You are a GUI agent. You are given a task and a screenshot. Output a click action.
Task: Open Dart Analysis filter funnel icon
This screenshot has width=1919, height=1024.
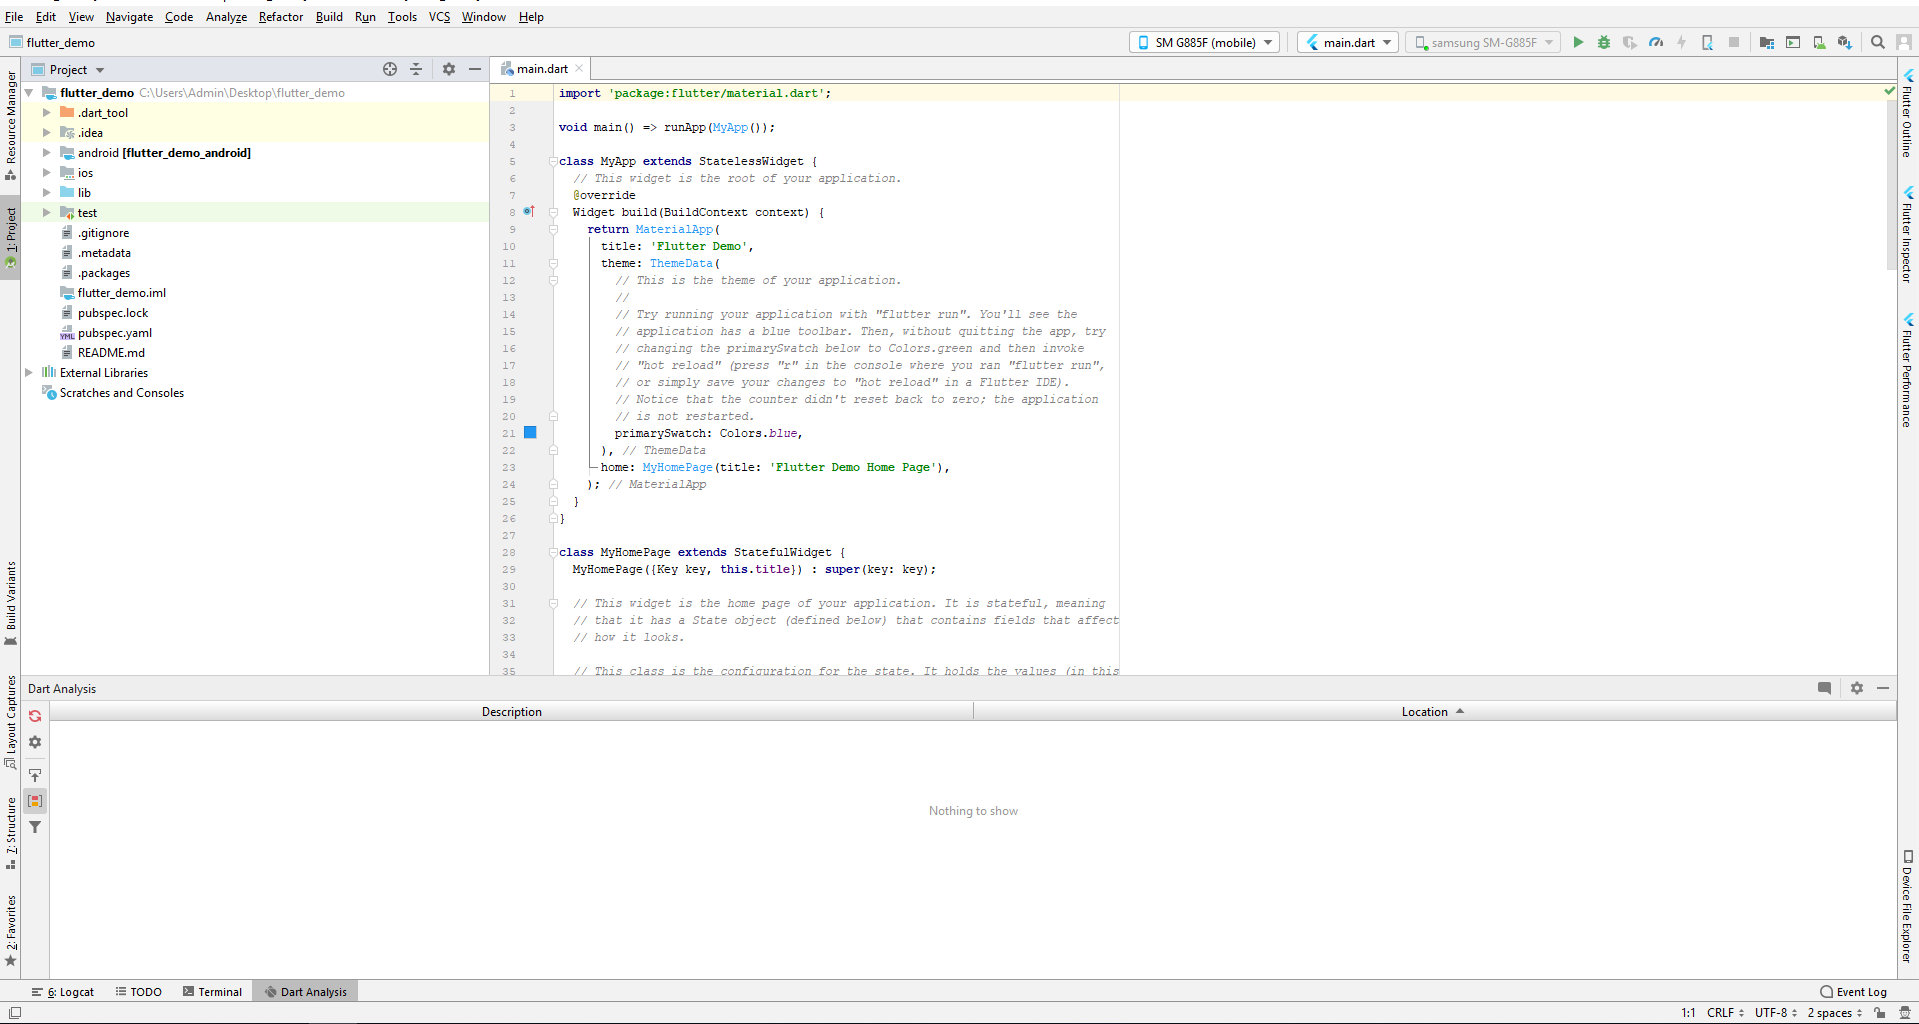[x=35, y=827]
